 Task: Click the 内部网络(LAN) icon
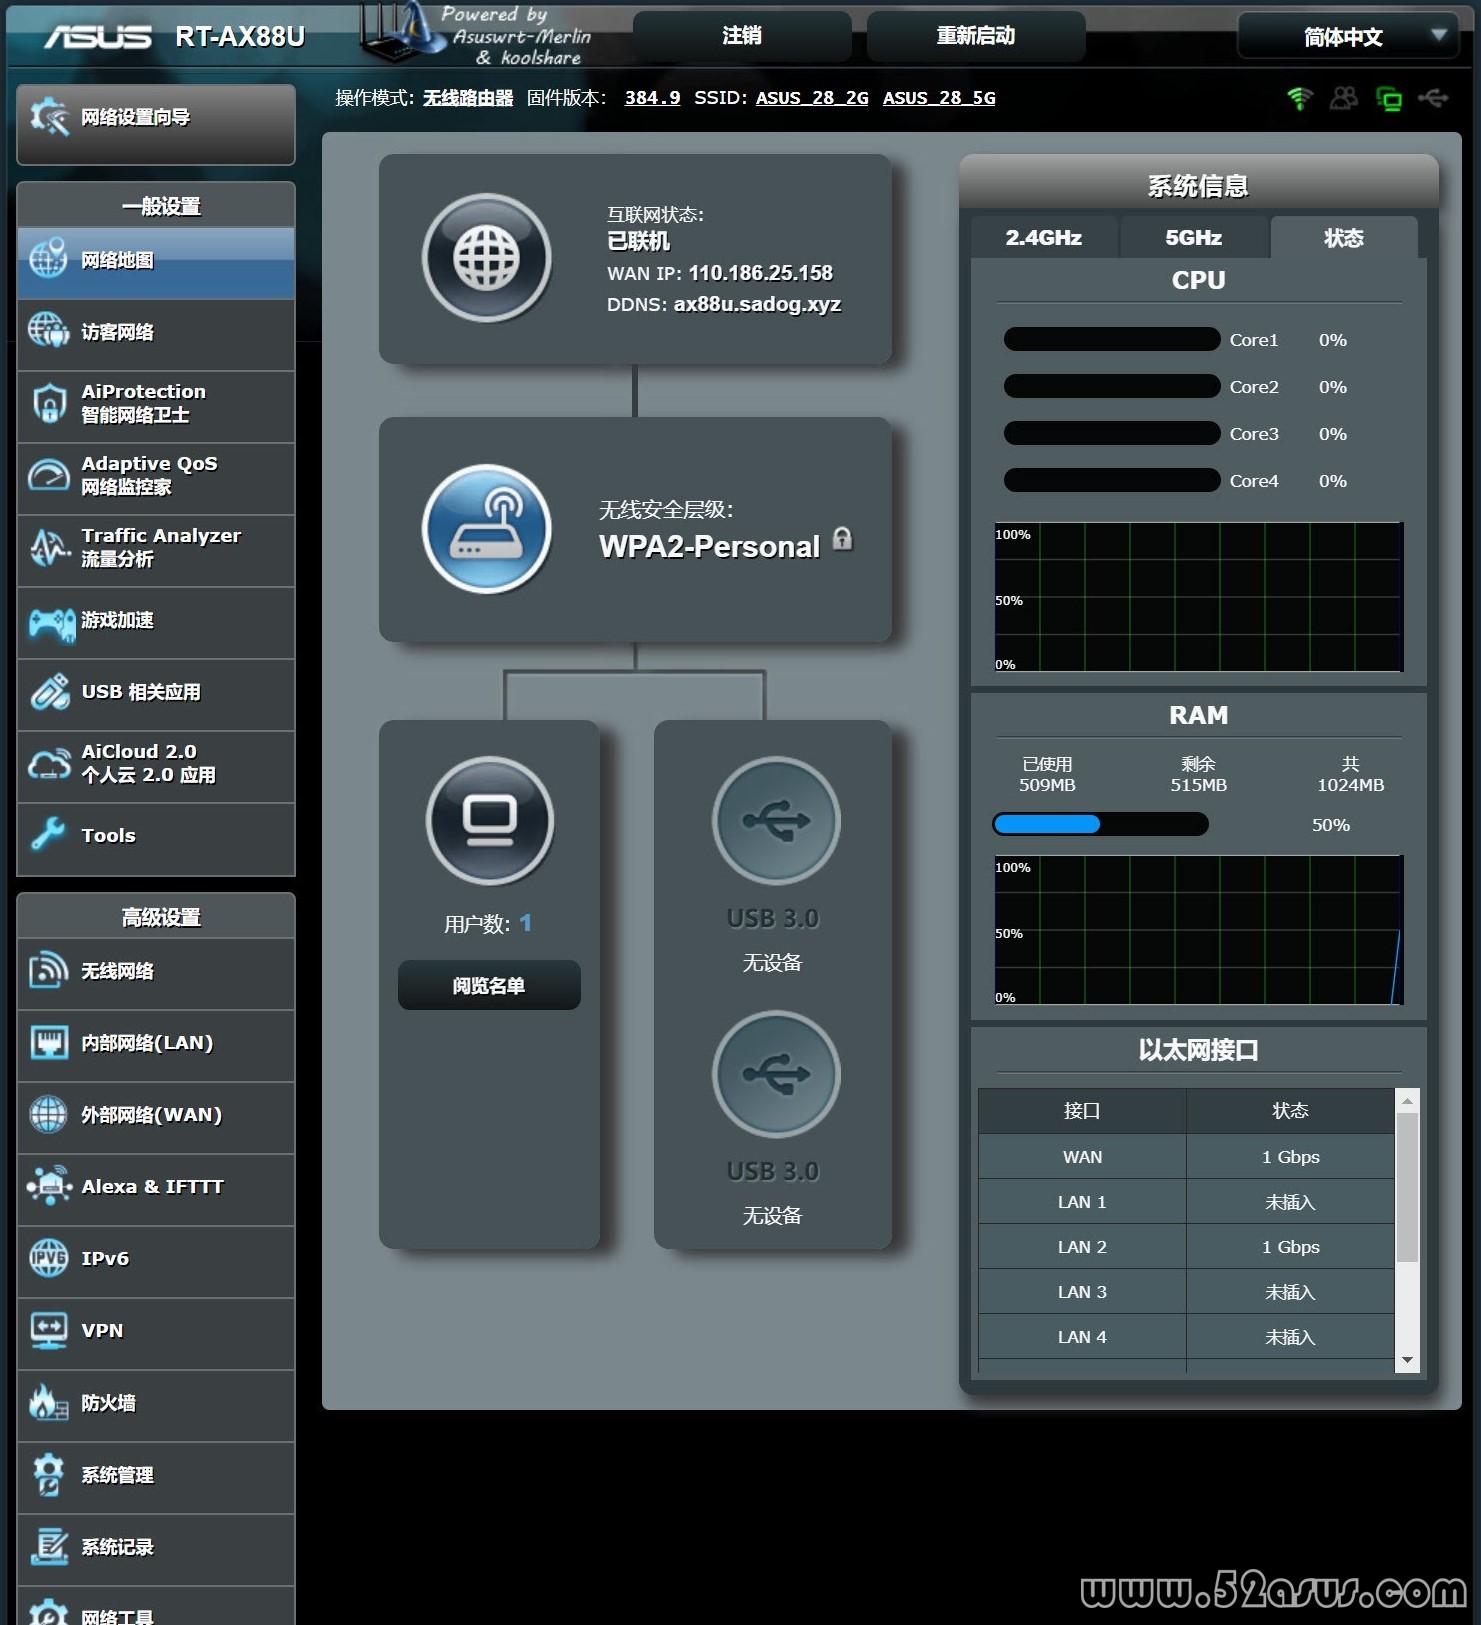pos(49,1043)
